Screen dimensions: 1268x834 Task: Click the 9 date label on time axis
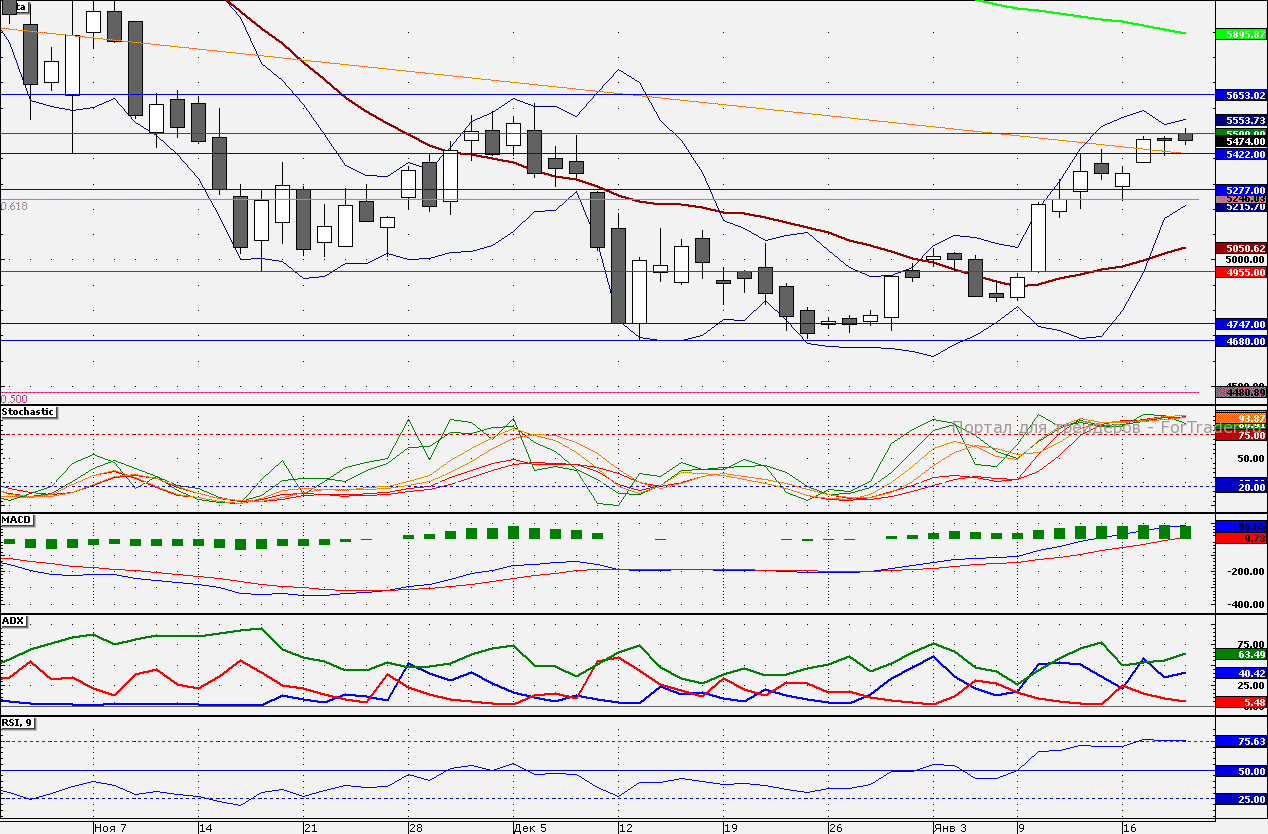pyautogui.click(x=1022, y=828)
